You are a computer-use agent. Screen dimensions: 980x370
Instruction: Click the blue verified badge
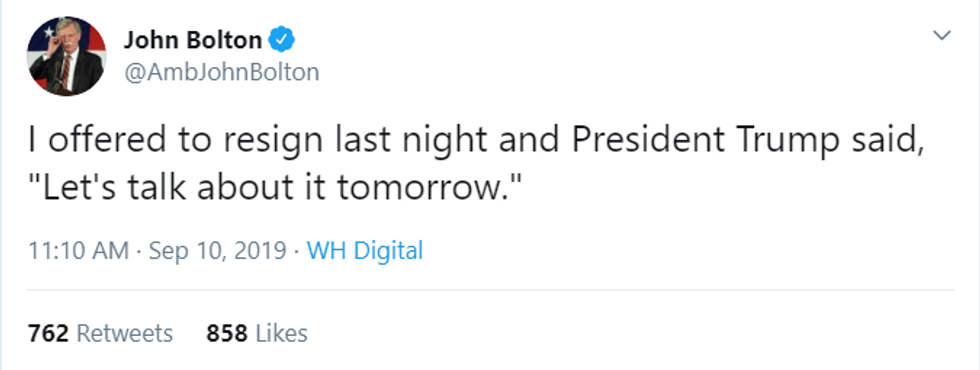281,40
